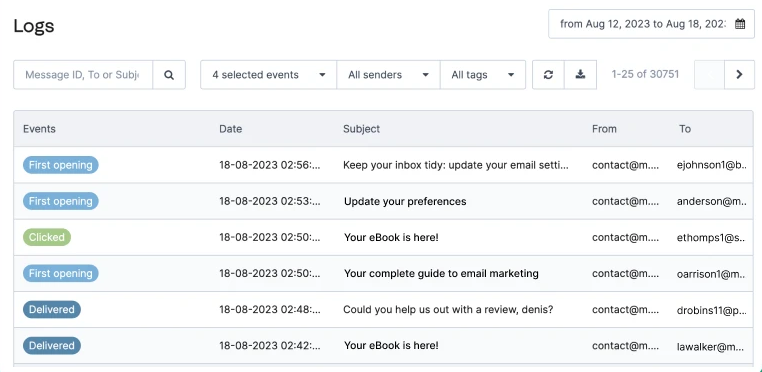Screen dimensions: 762x372
Task: Open 'Your eBook is here!' for lawalker
Action: click(391, 346)
